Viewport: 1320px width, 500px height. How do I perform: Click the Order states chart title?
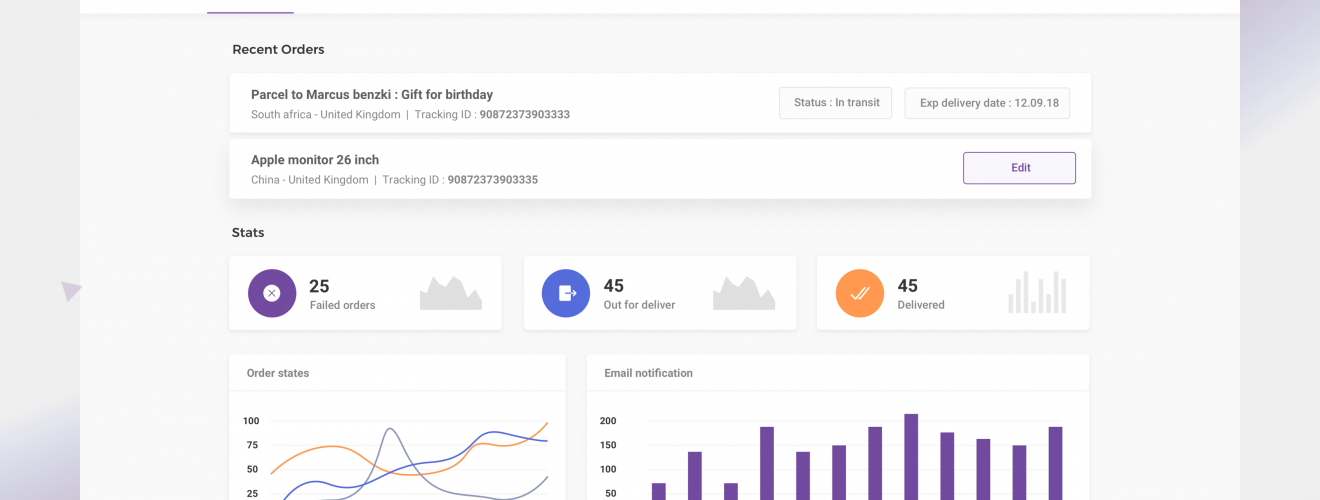(x=278, y=373)
